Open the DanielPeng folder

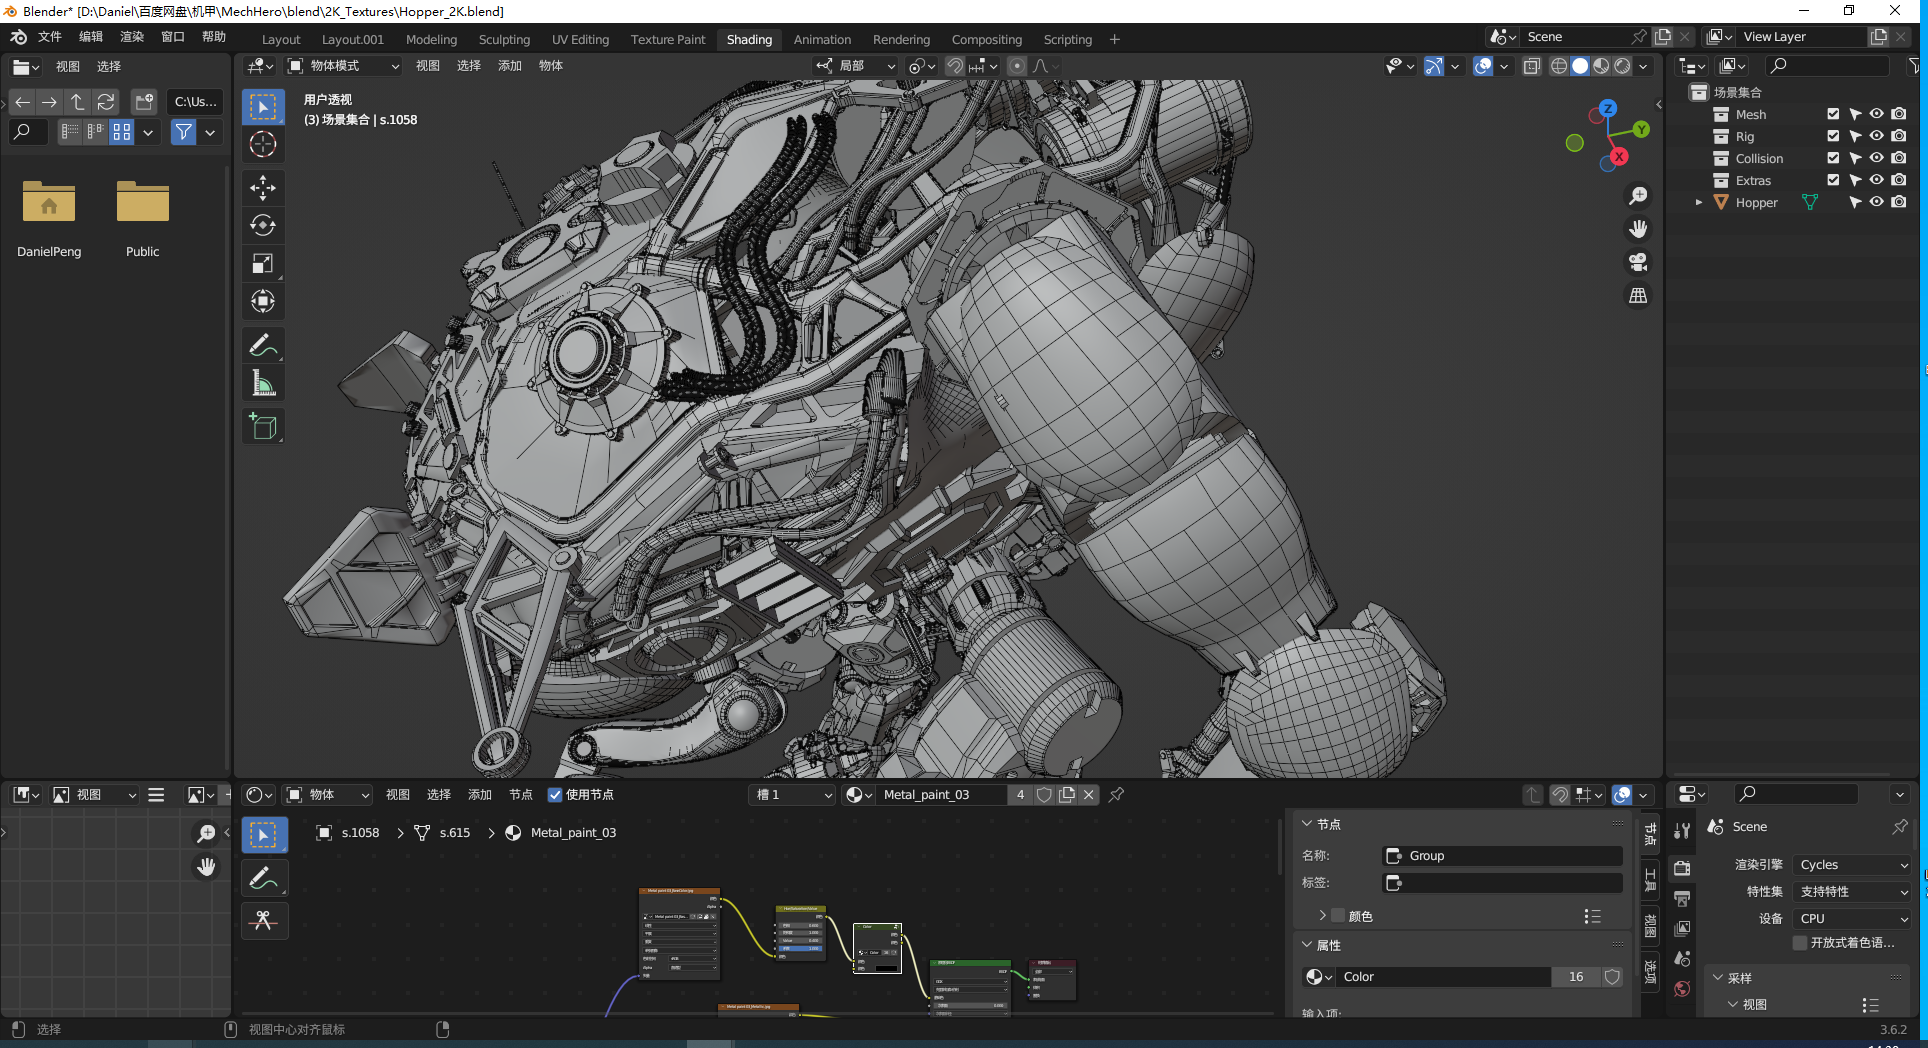pyautogui.click(x=49, y=205)
